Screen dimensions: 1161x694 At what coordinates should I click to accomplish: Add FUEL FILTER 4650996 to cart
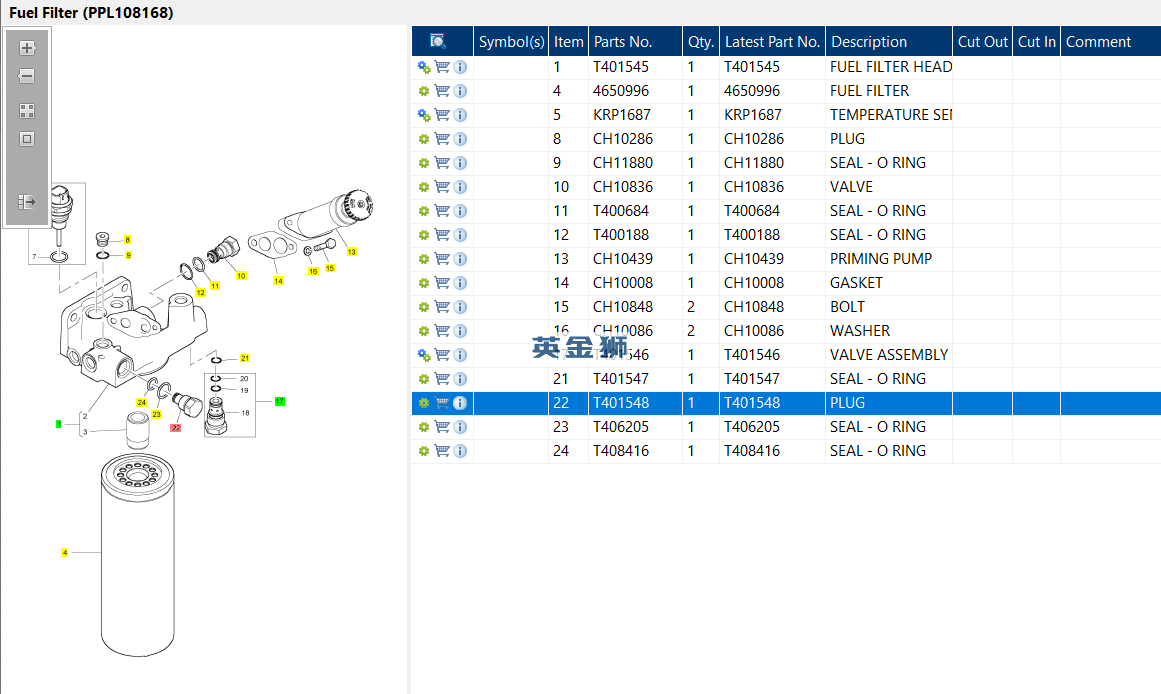pos(442,90)
